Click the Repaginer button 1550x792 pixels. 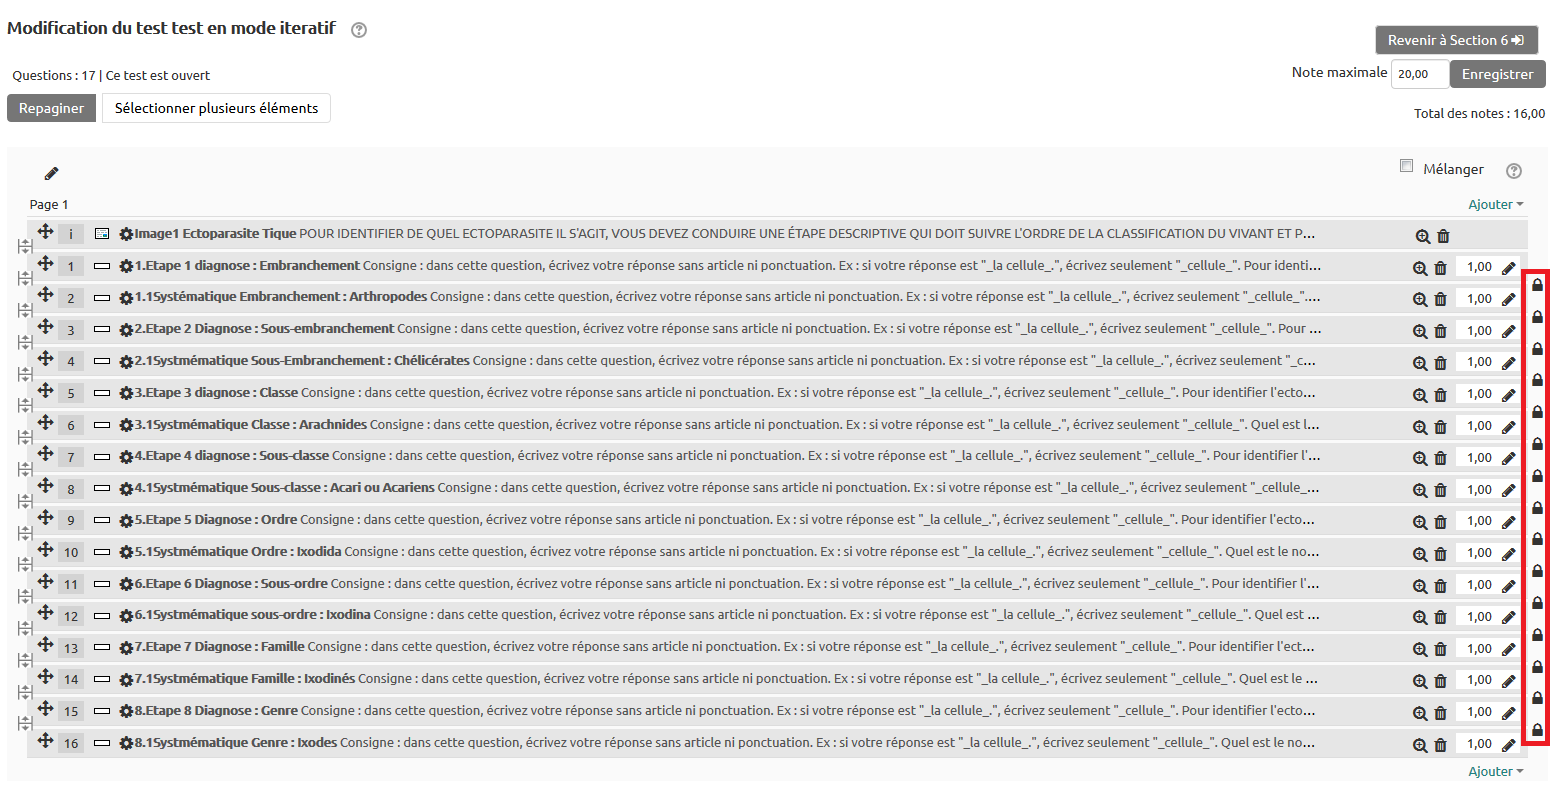51,108
